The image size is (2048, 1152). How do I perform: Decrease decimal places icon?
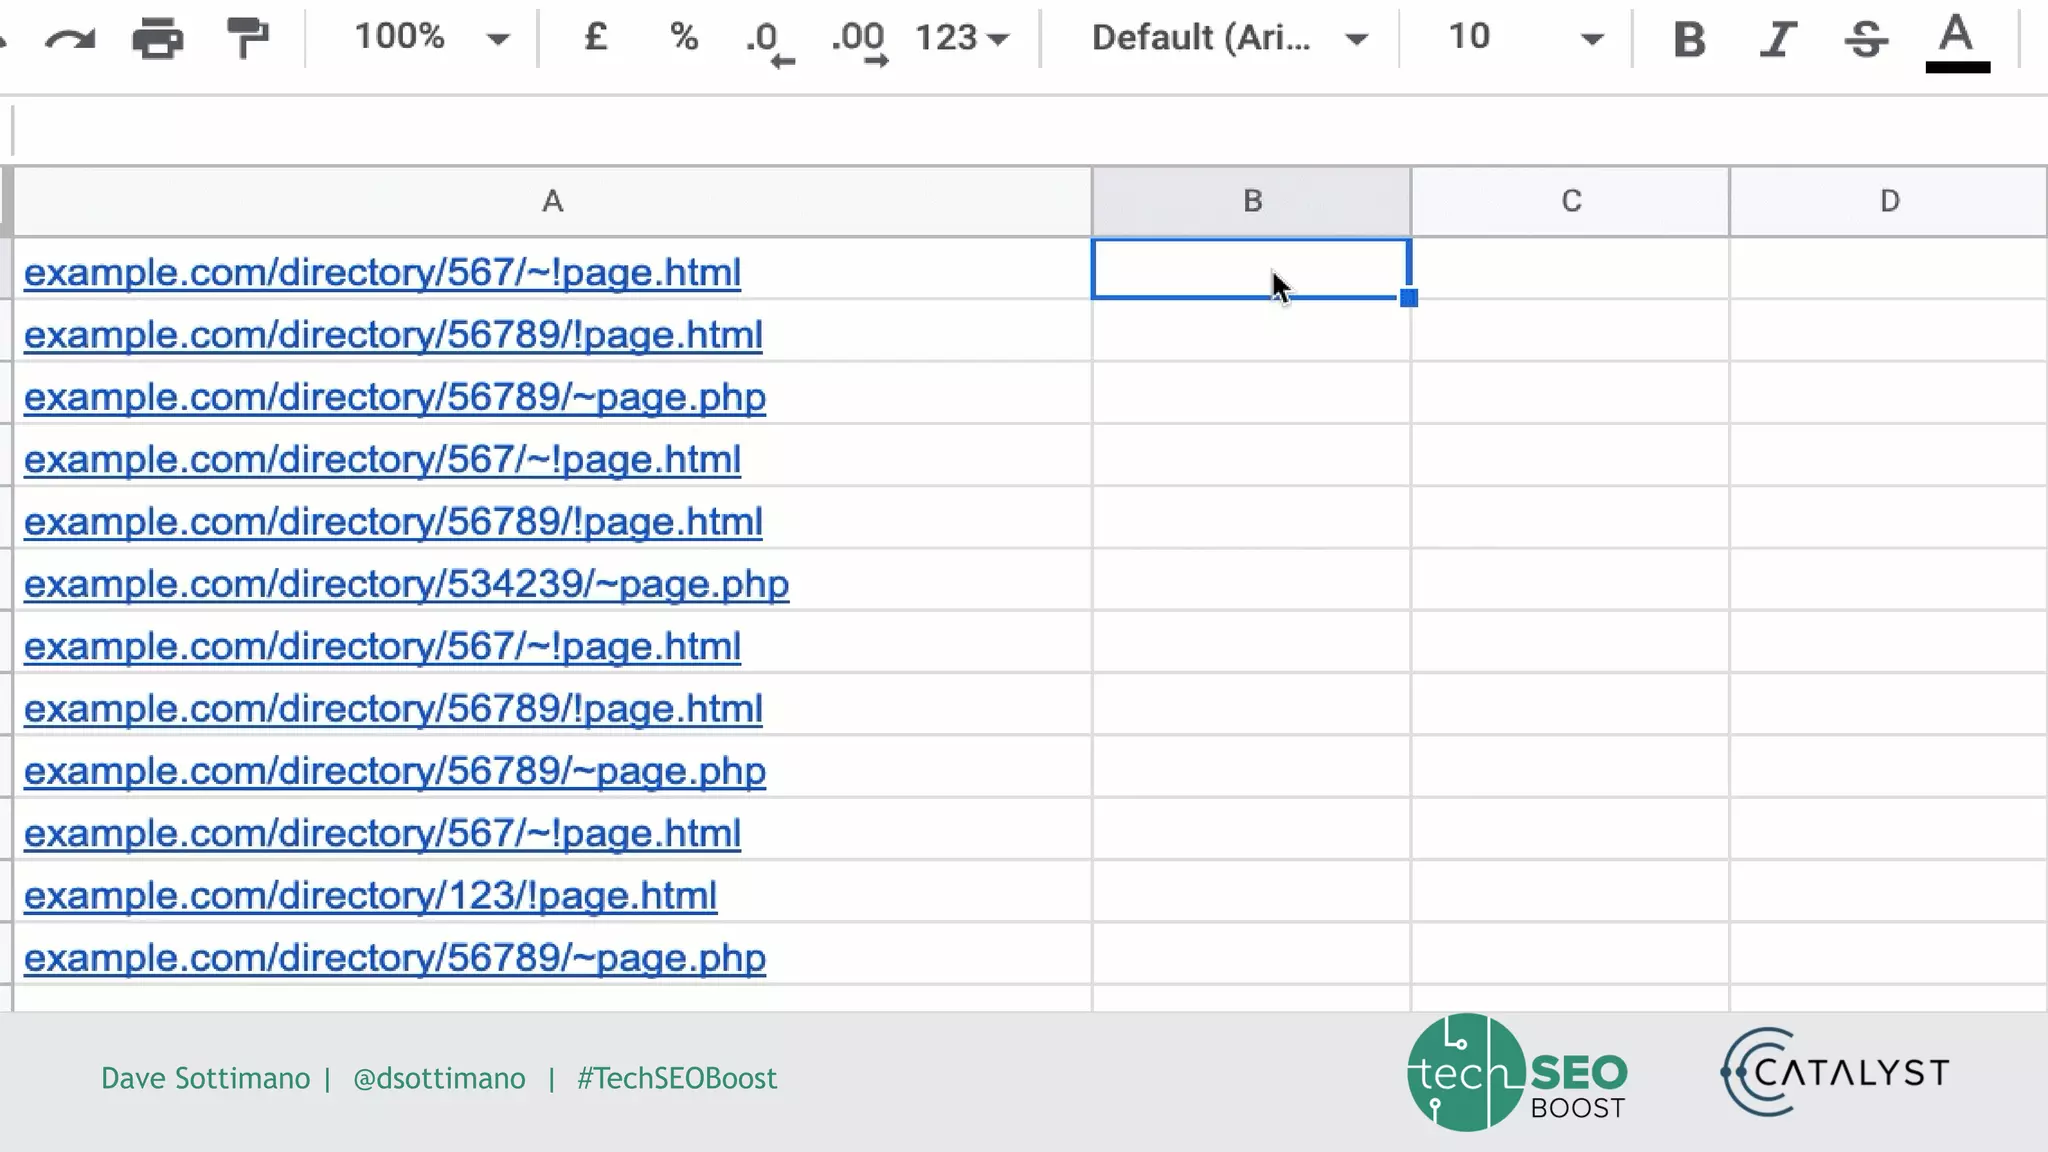pyautogui.click(x=769, y=42)
